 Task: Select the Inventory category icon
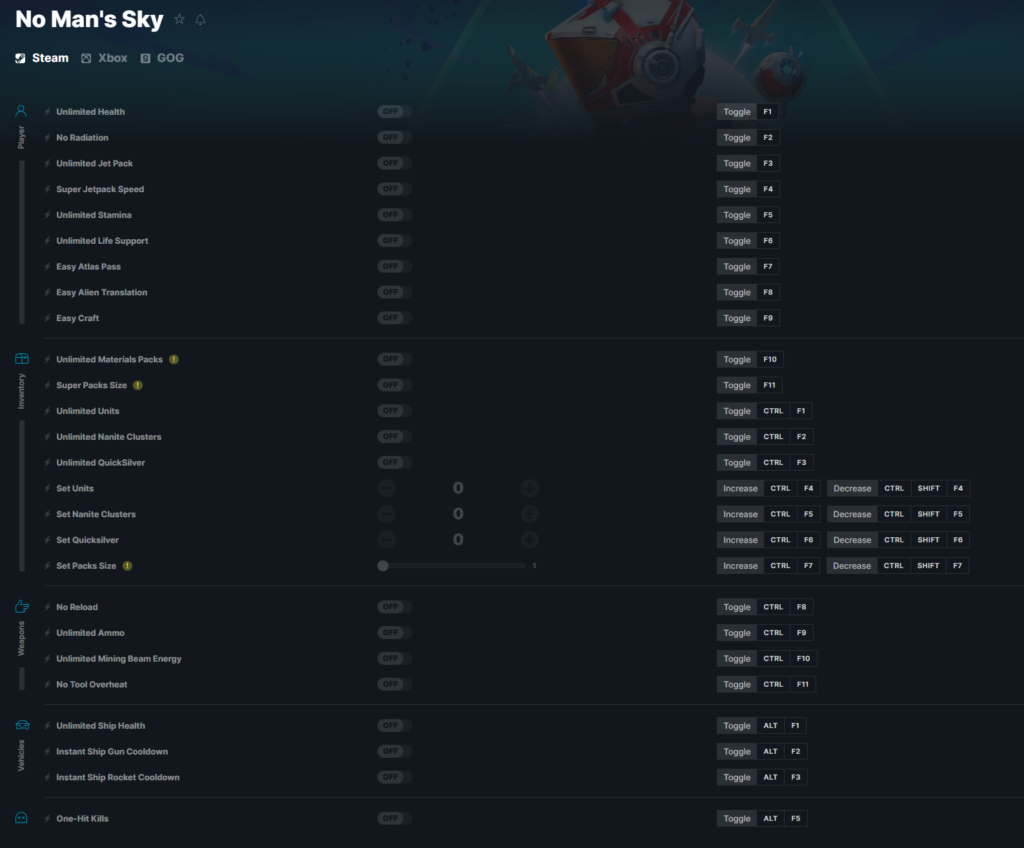22,359
